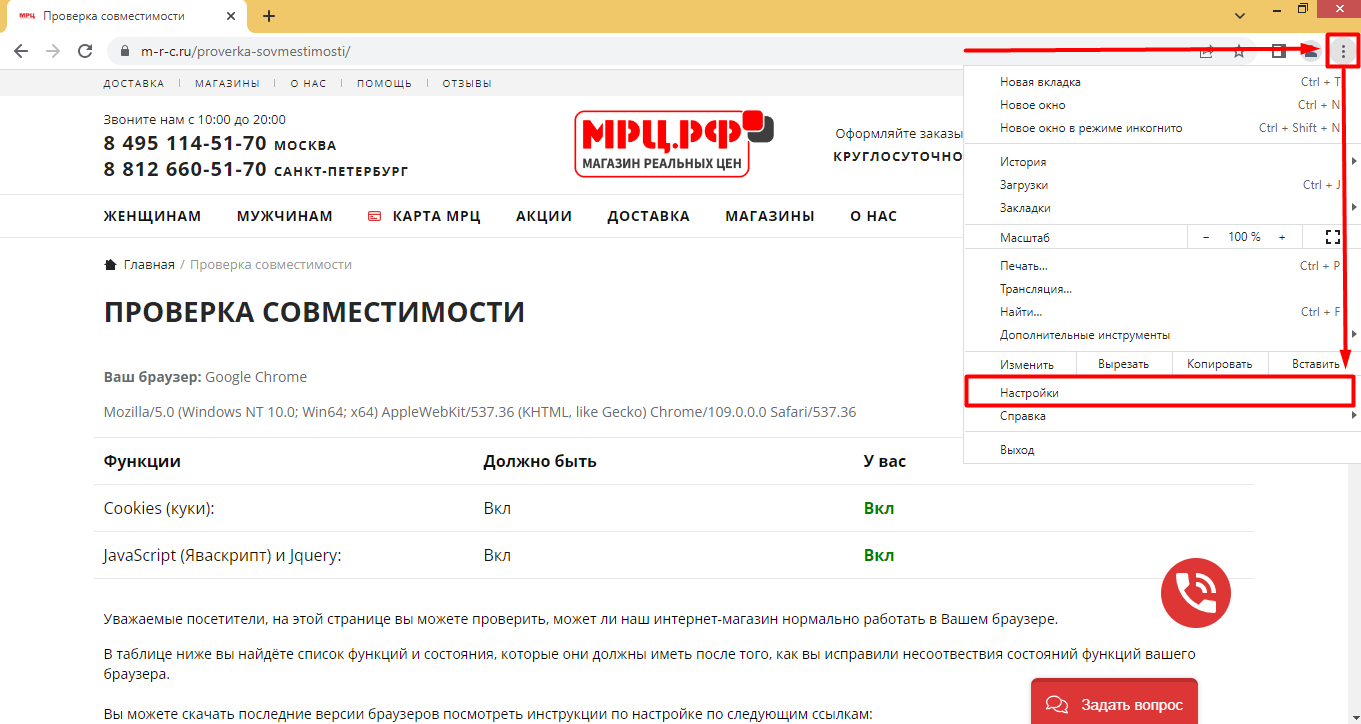Image resolution: width=1361 pixels, height=724 pixels.
Task: Open ДОСТАВКА in main navigation
Action: click(648, 216)
